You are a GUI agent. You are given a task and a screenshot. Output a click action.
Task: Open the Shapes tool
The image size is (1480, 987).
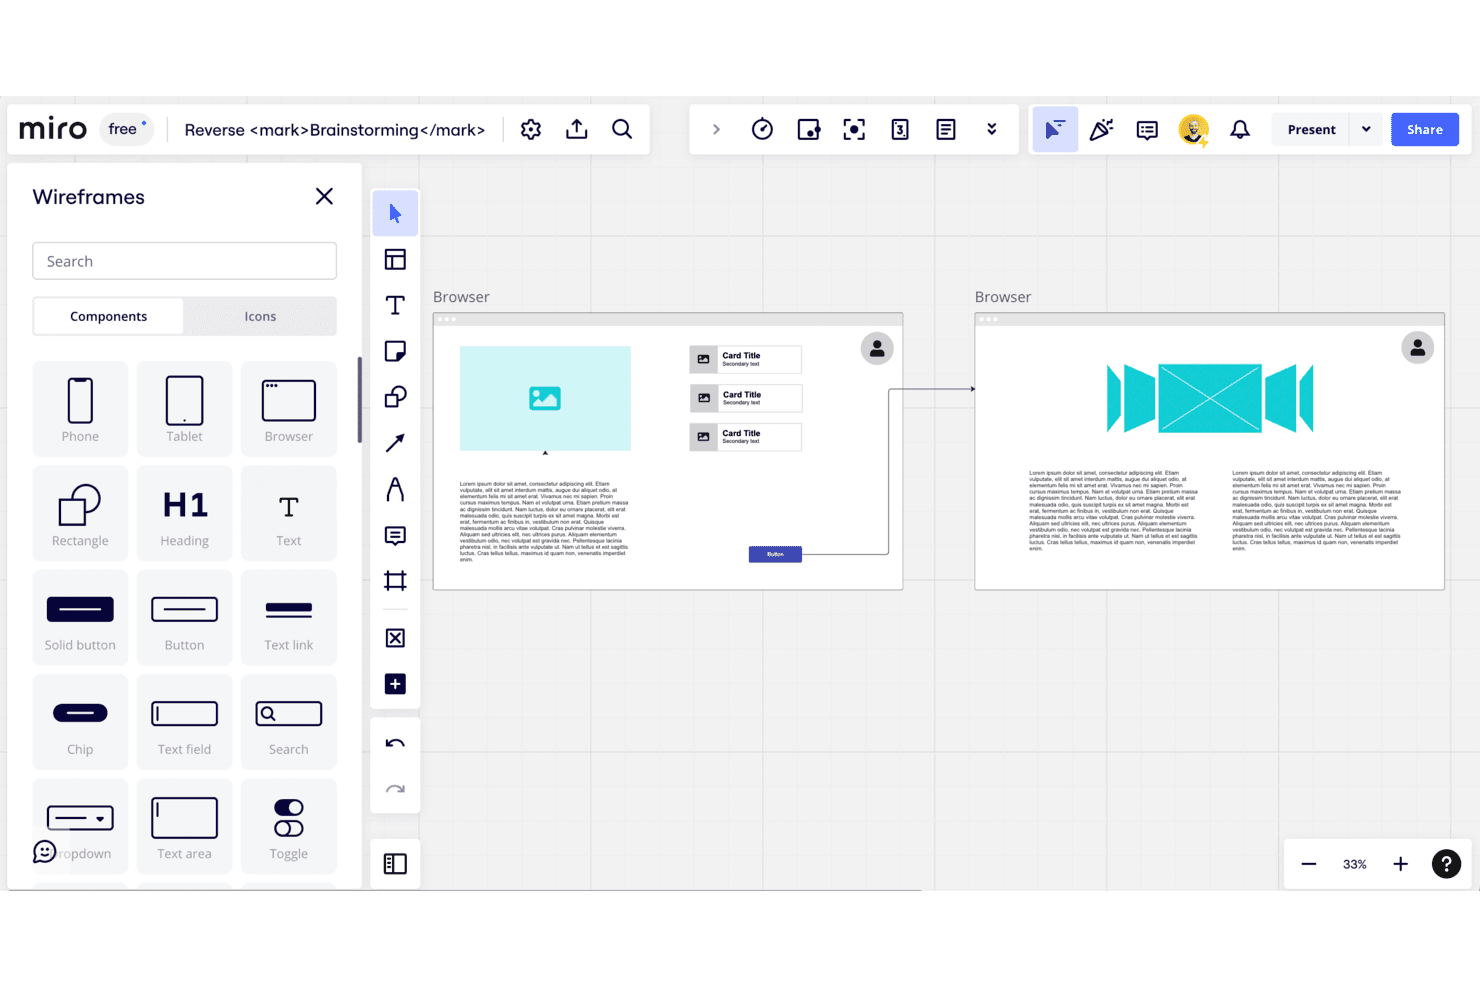click(395, 397)
